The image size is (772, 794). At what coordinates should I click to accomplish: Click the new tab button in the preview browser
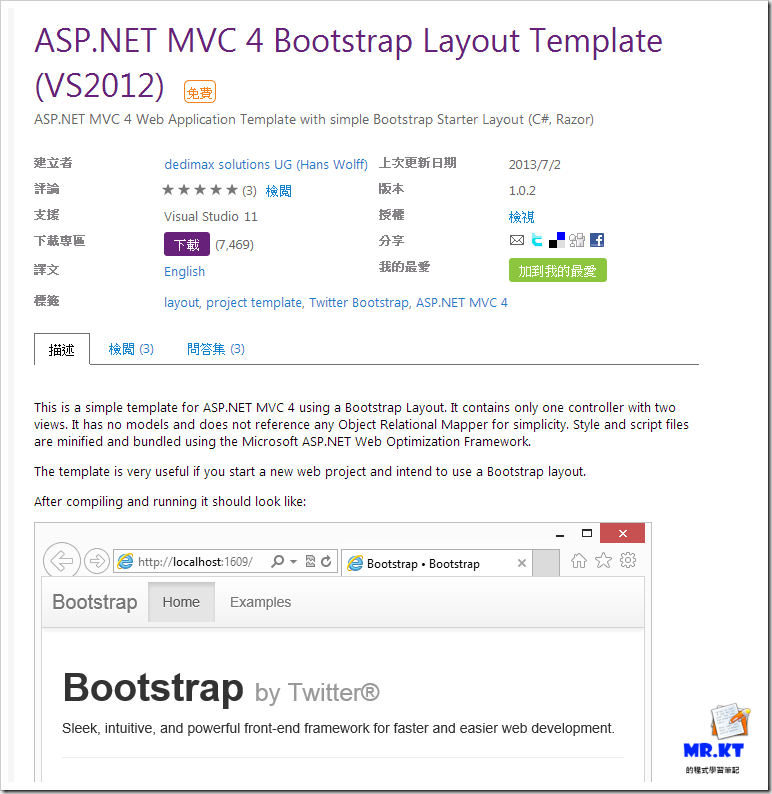[x=546, y=563]
